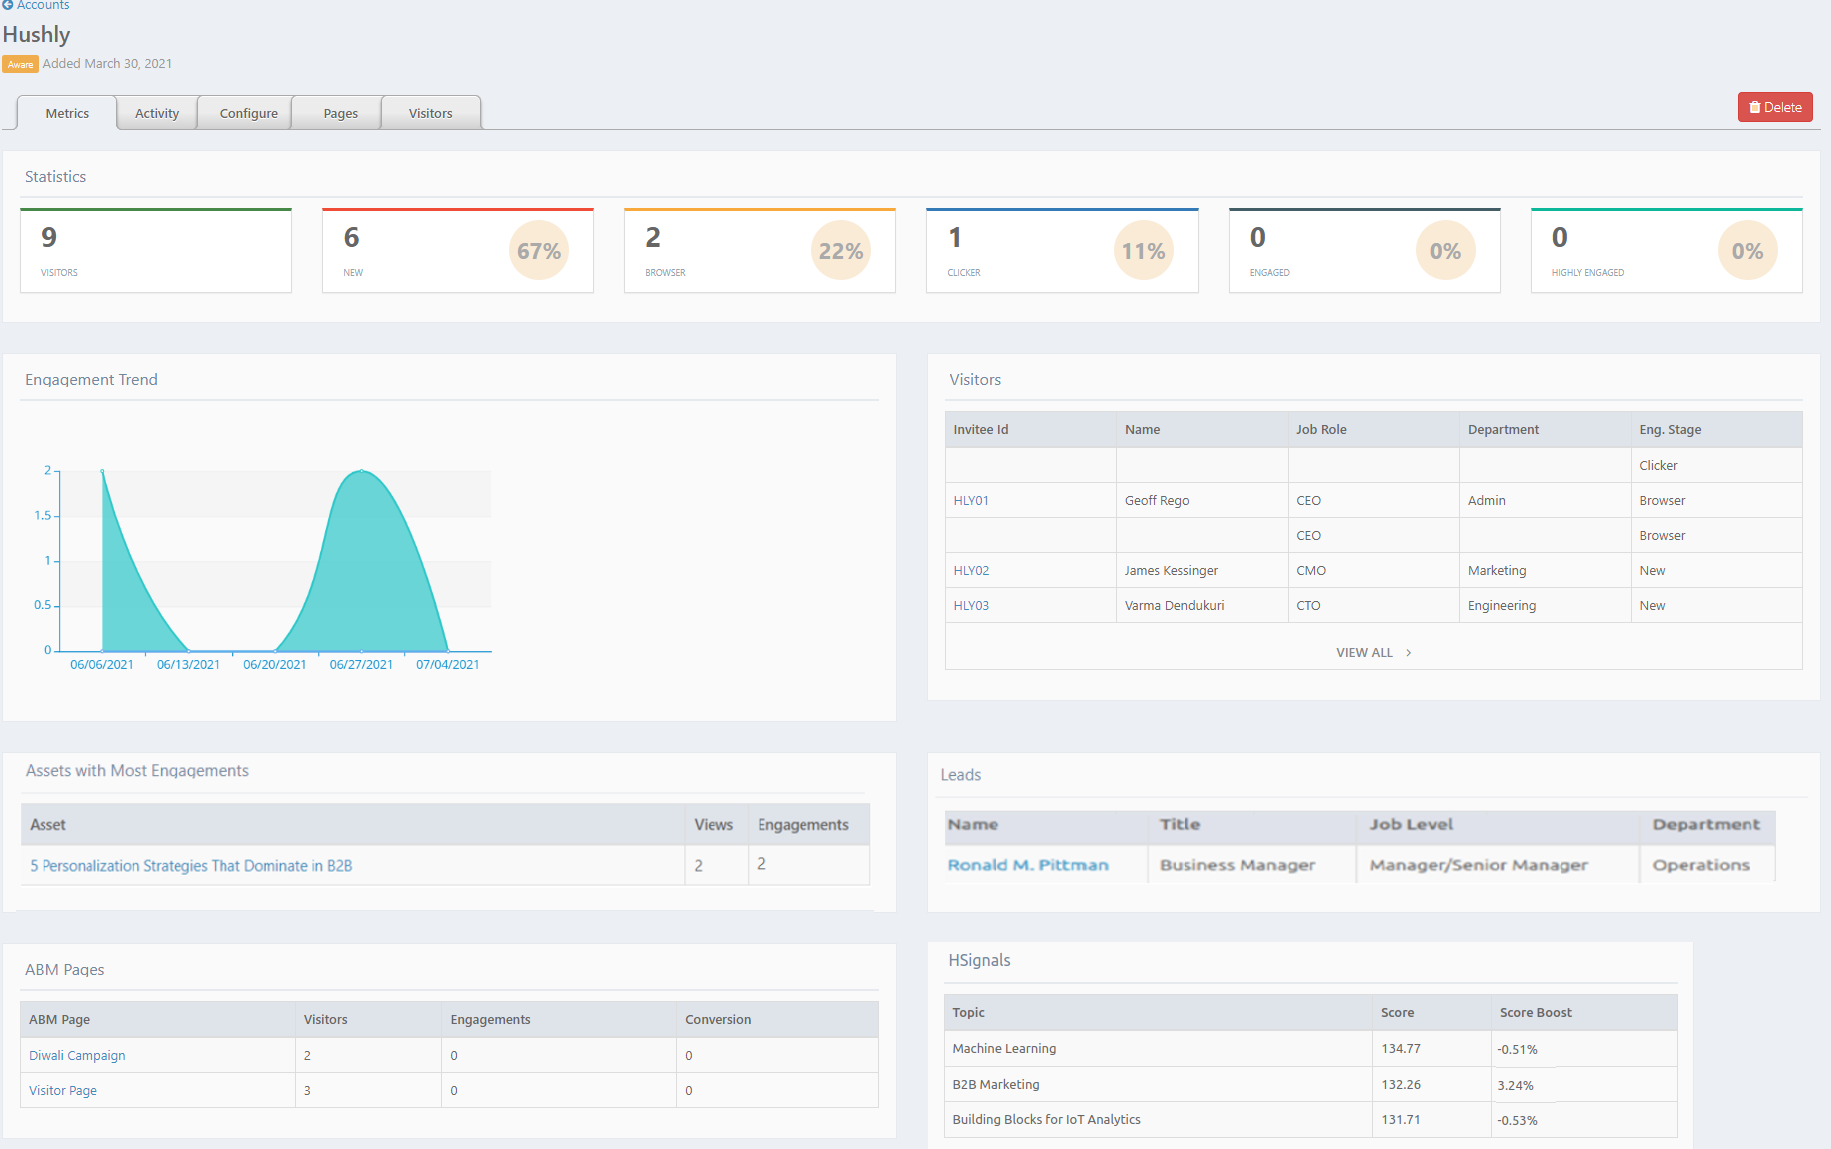Screen dimensions: 1831x1149
Task: Switch to the Activity tab
Action: coord(157,113)
